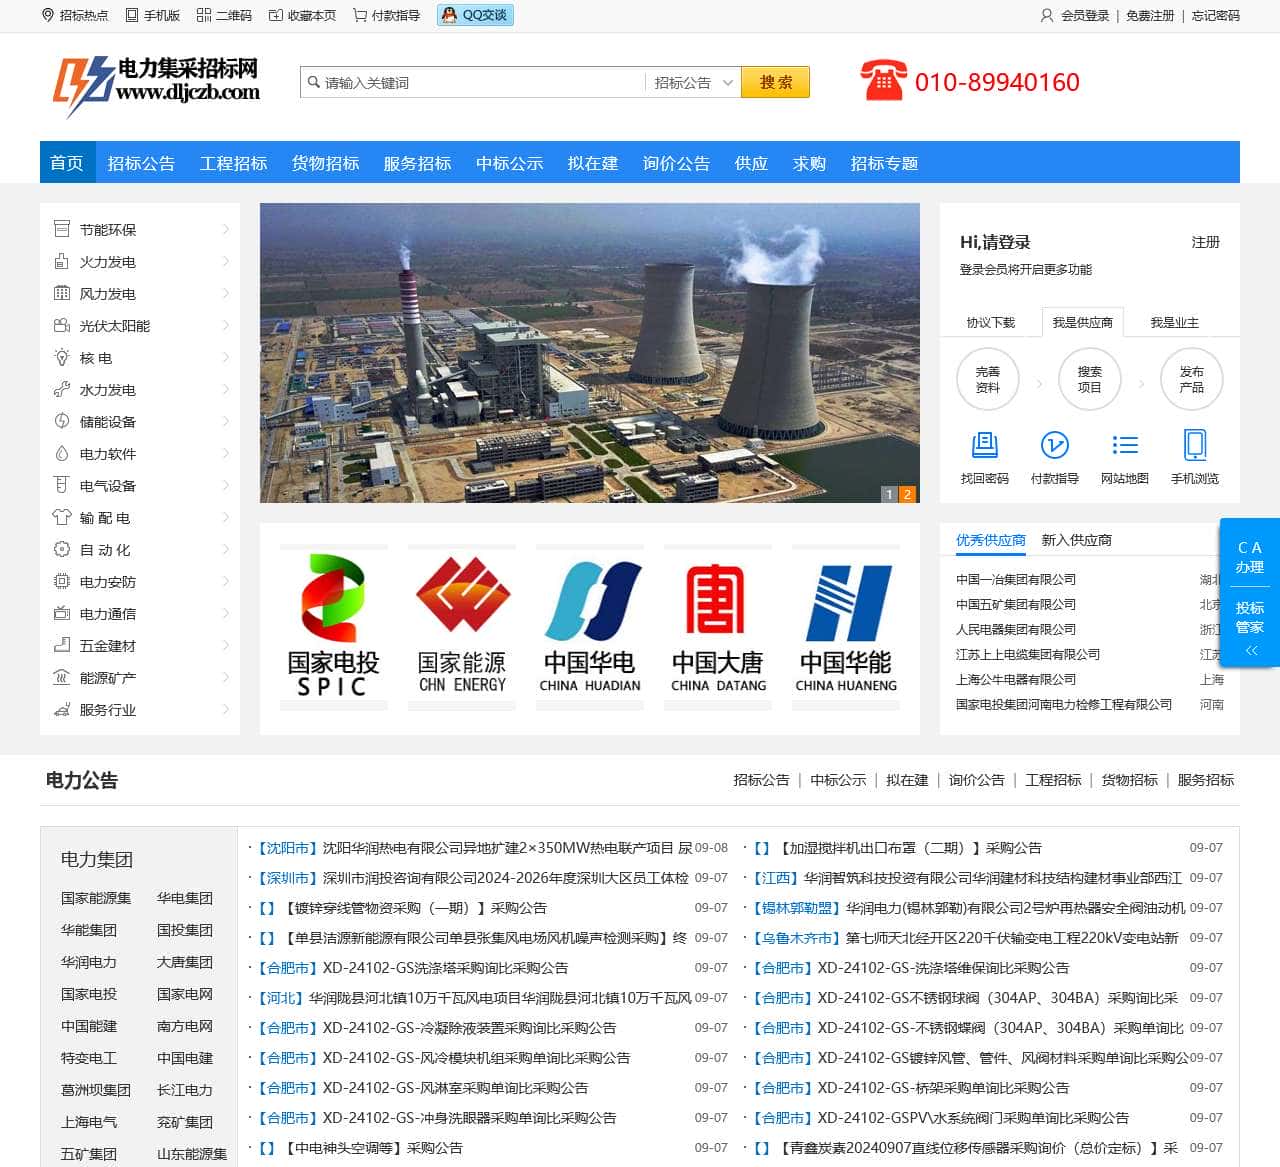Click the power plant banner image
1280x1167 pixels.
590,353
